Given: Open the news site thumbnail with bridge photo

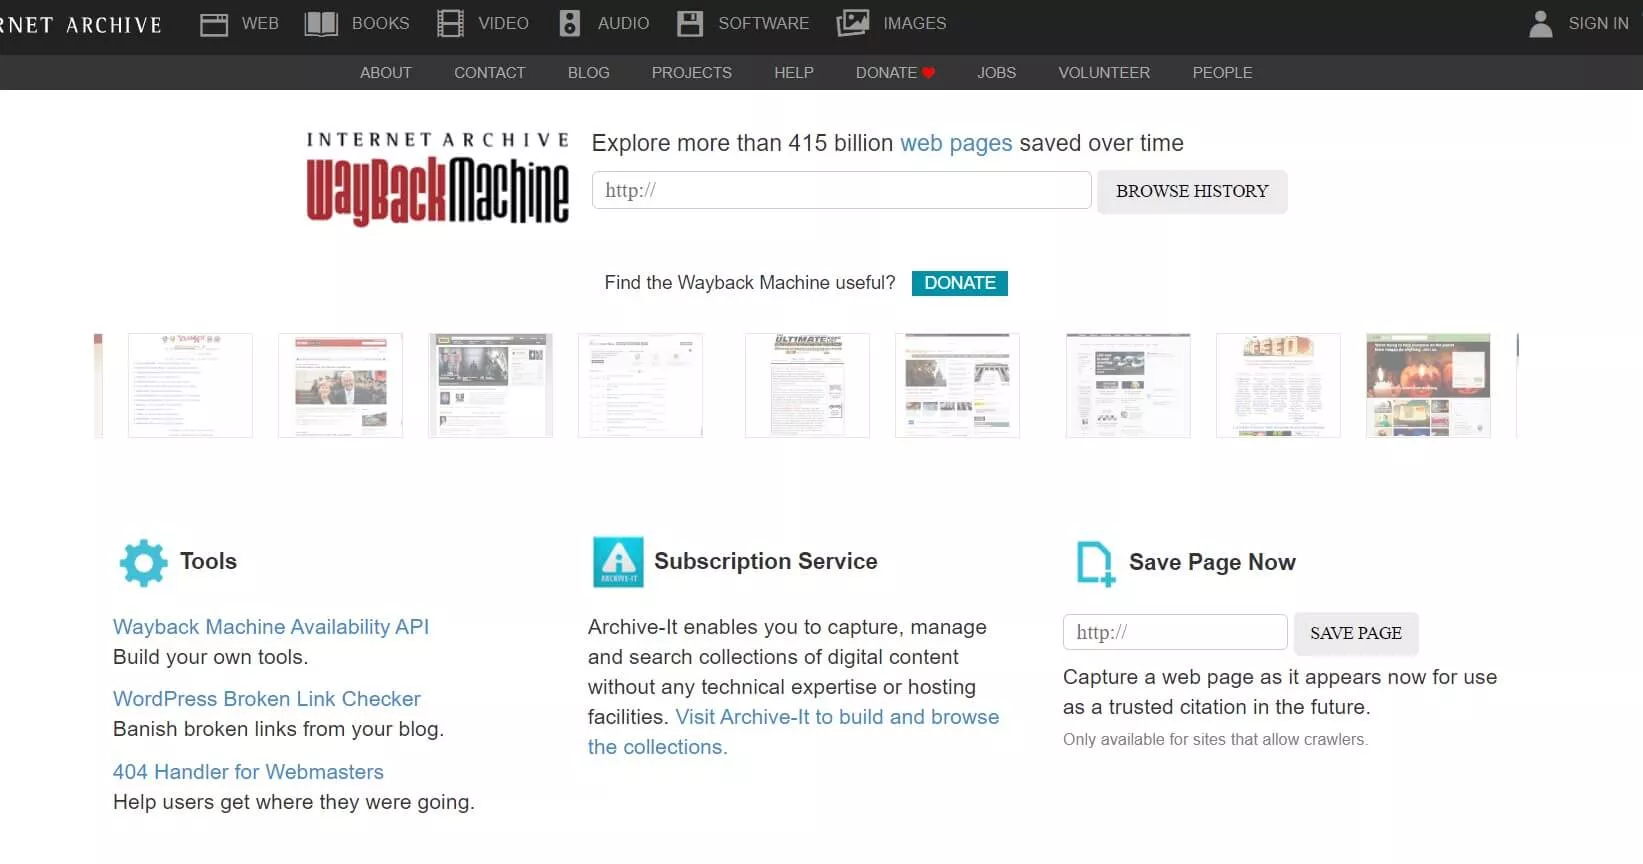Looking at the screenshot, I should (x=957, y=385).
